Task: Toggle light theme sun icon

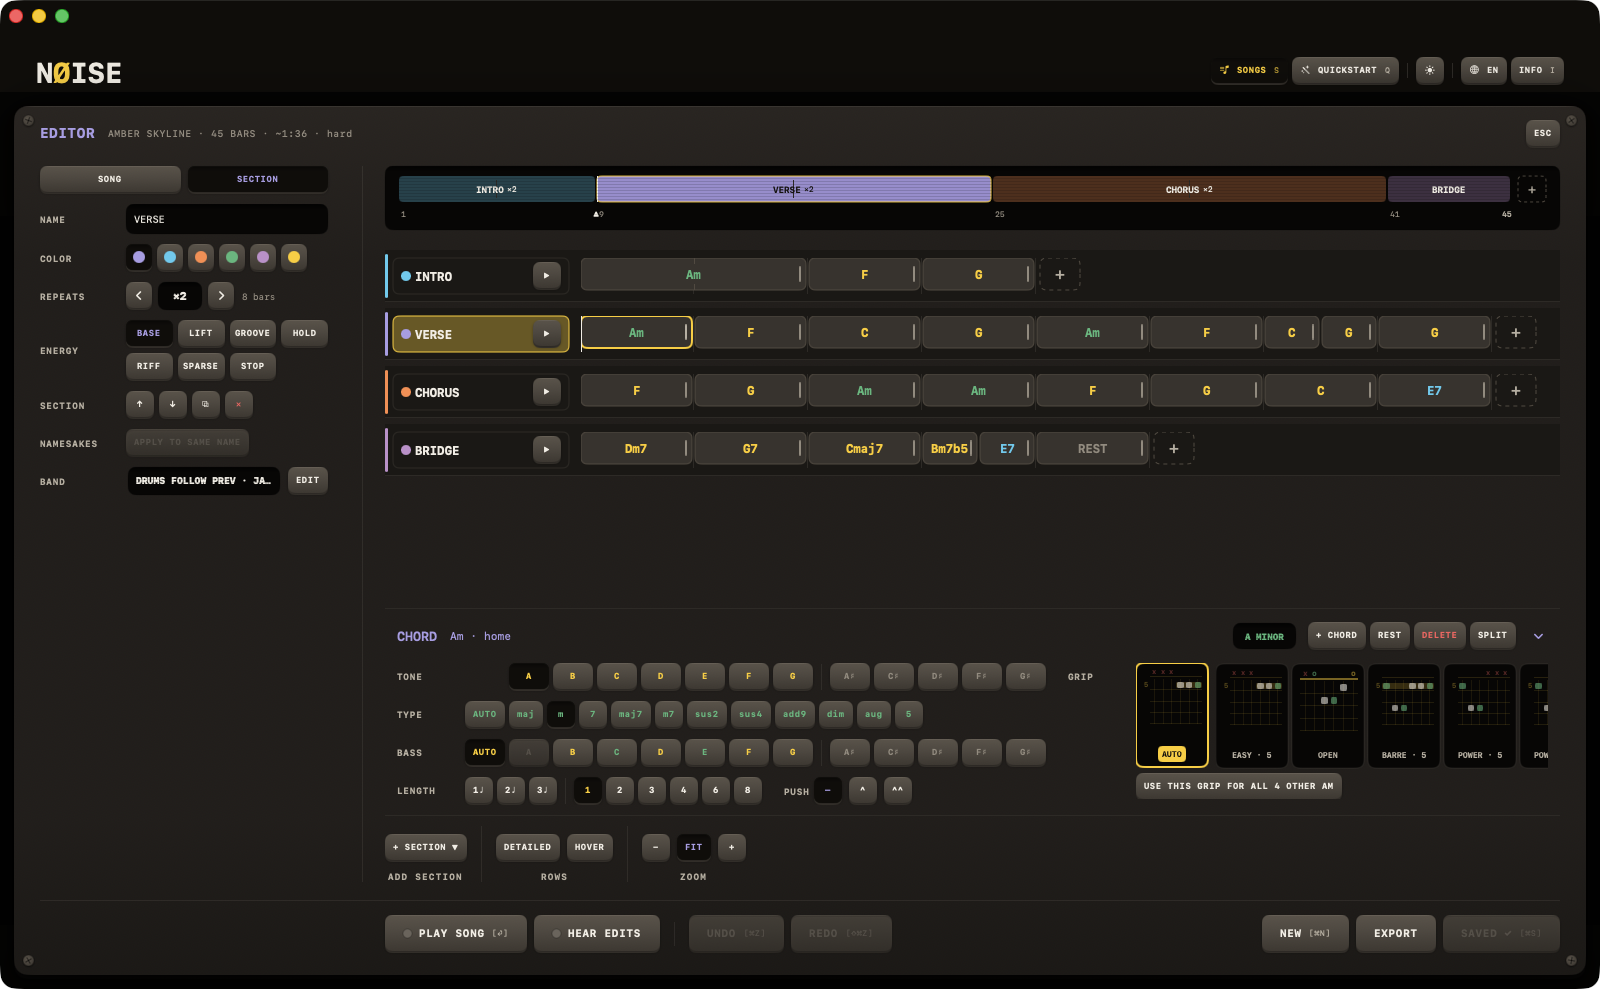Action: coord(1430,70)
